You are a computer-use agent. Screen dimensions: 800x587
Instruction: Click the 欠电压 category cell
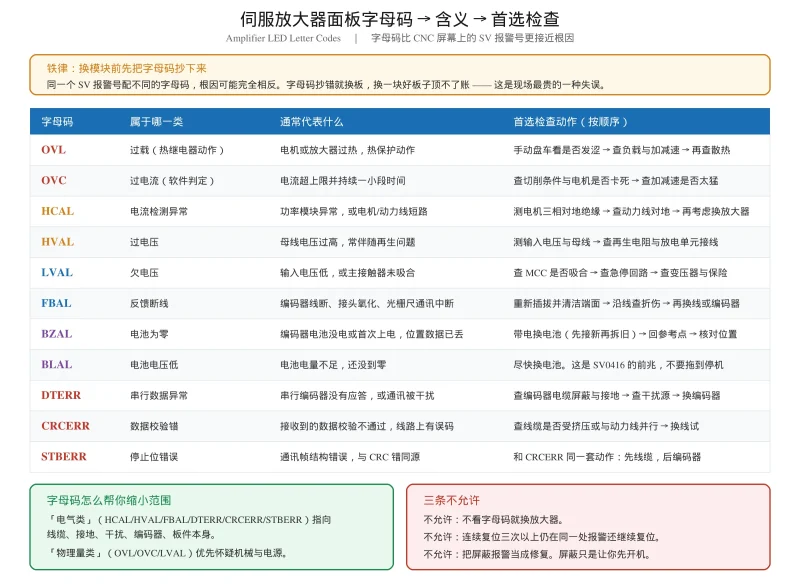click(144, 272)
